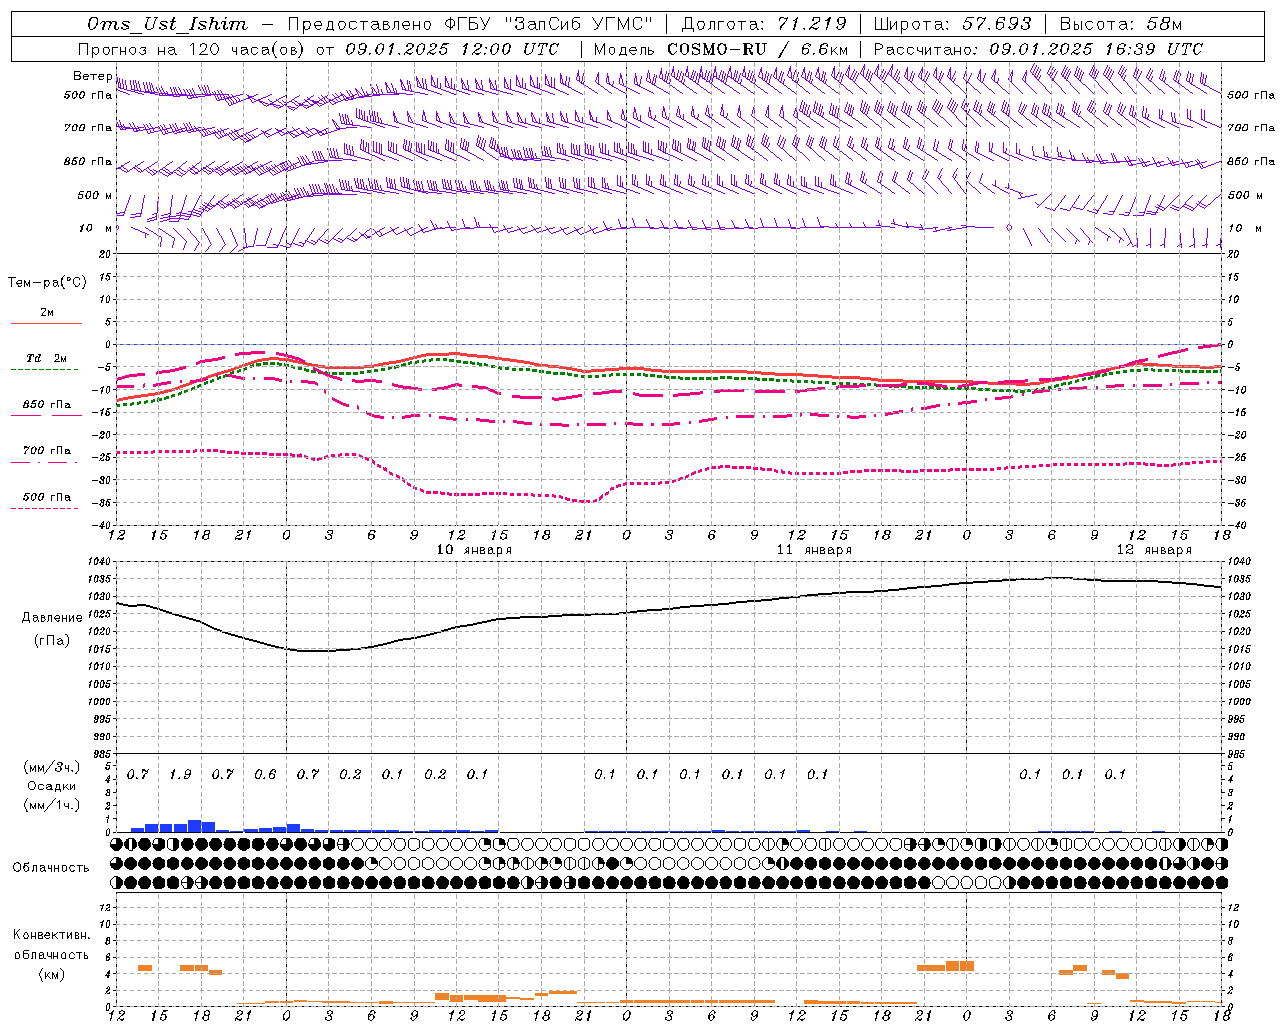Click the Широта: 57.693 header field
This screenshot has width=1280, height=1024.
click(952, 24)
